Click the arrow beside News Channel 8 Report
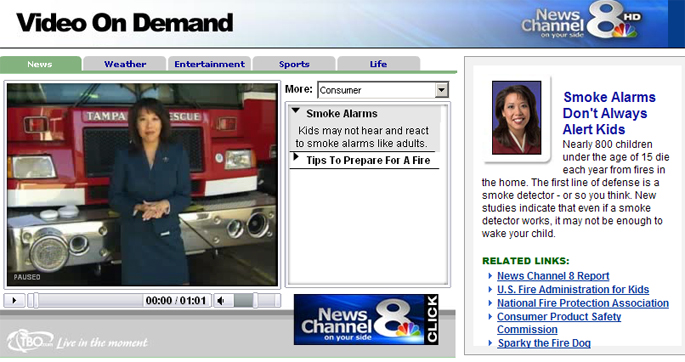 coord(490,276)
